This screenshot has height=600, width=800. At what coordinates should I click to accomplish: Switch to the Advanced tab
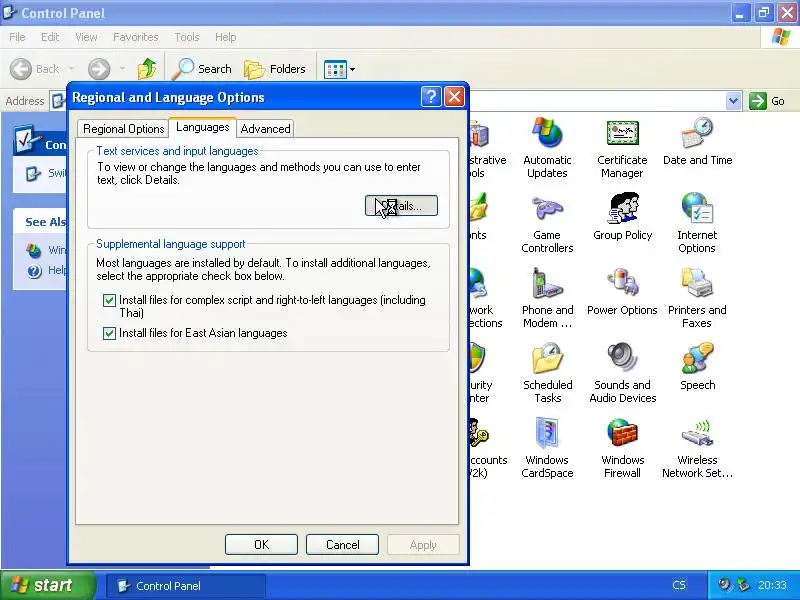coord(265,129)
